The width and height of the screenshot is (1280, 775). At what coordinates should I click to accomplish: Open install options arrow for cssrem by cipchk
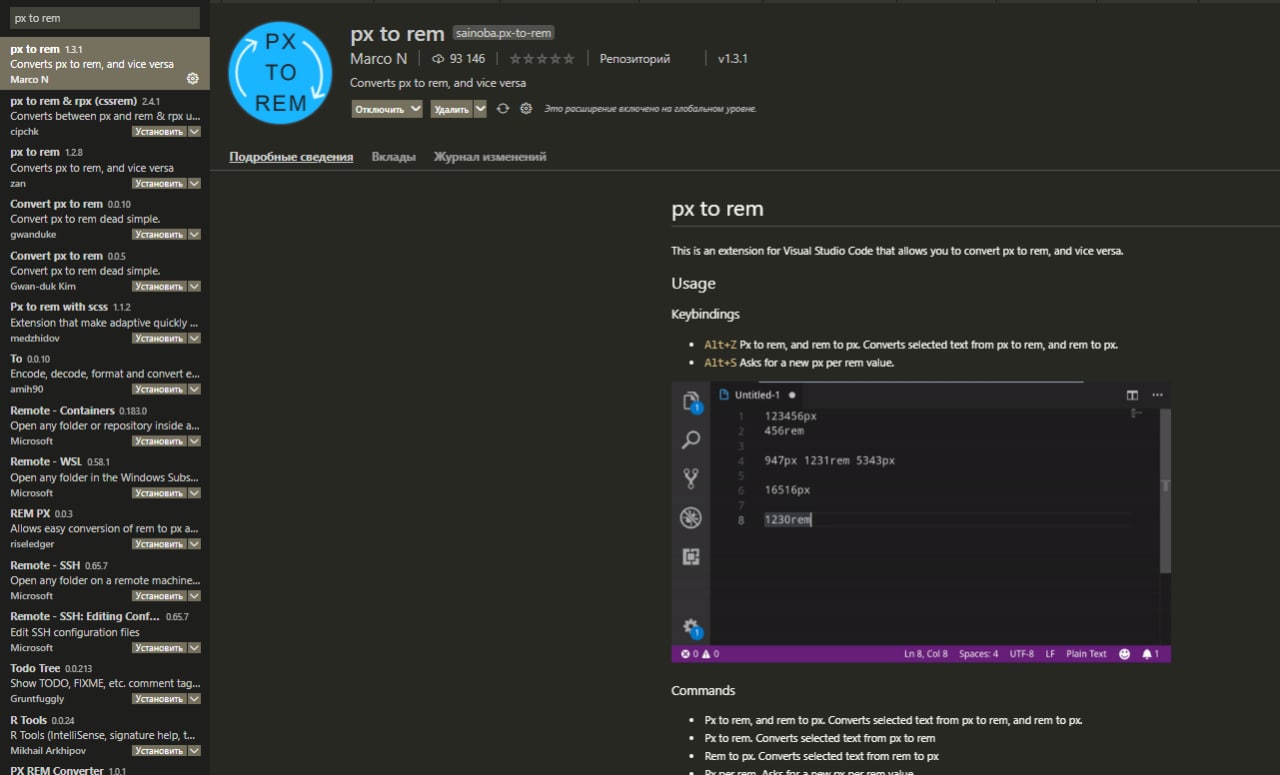click(x=194, y=131)
